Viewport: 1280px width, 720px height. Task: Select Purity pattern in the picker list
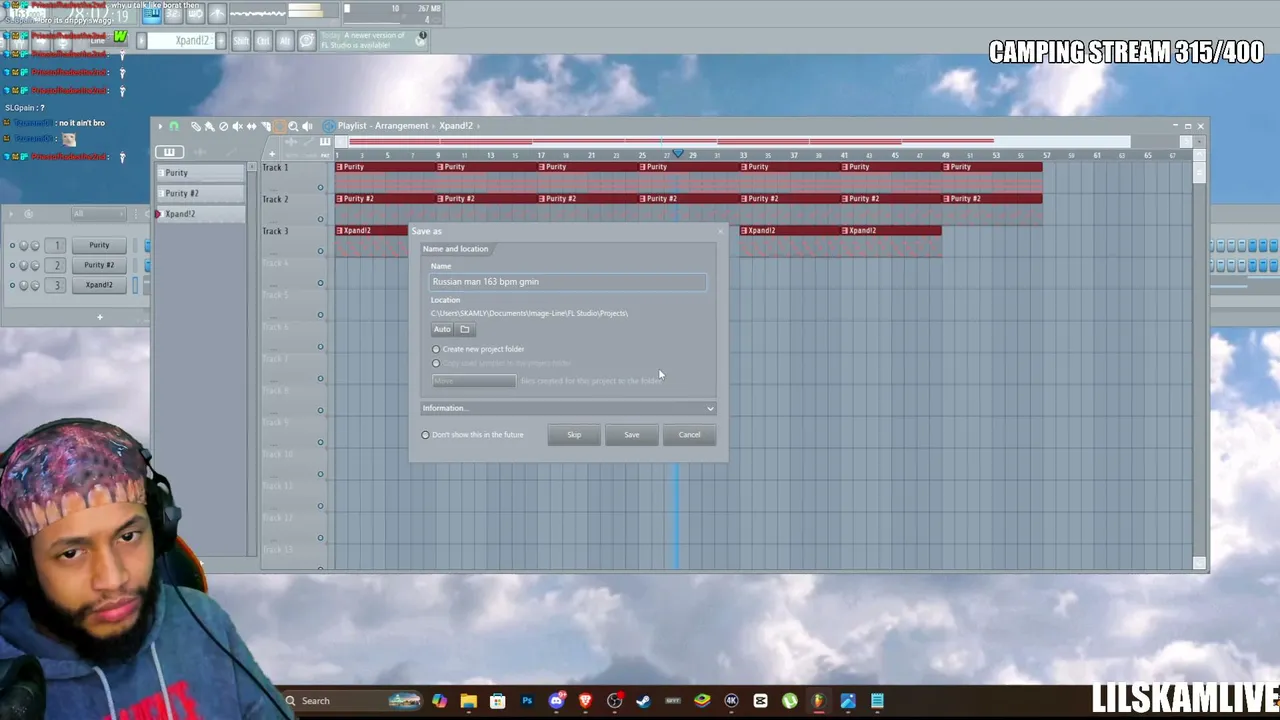[200, 173]
